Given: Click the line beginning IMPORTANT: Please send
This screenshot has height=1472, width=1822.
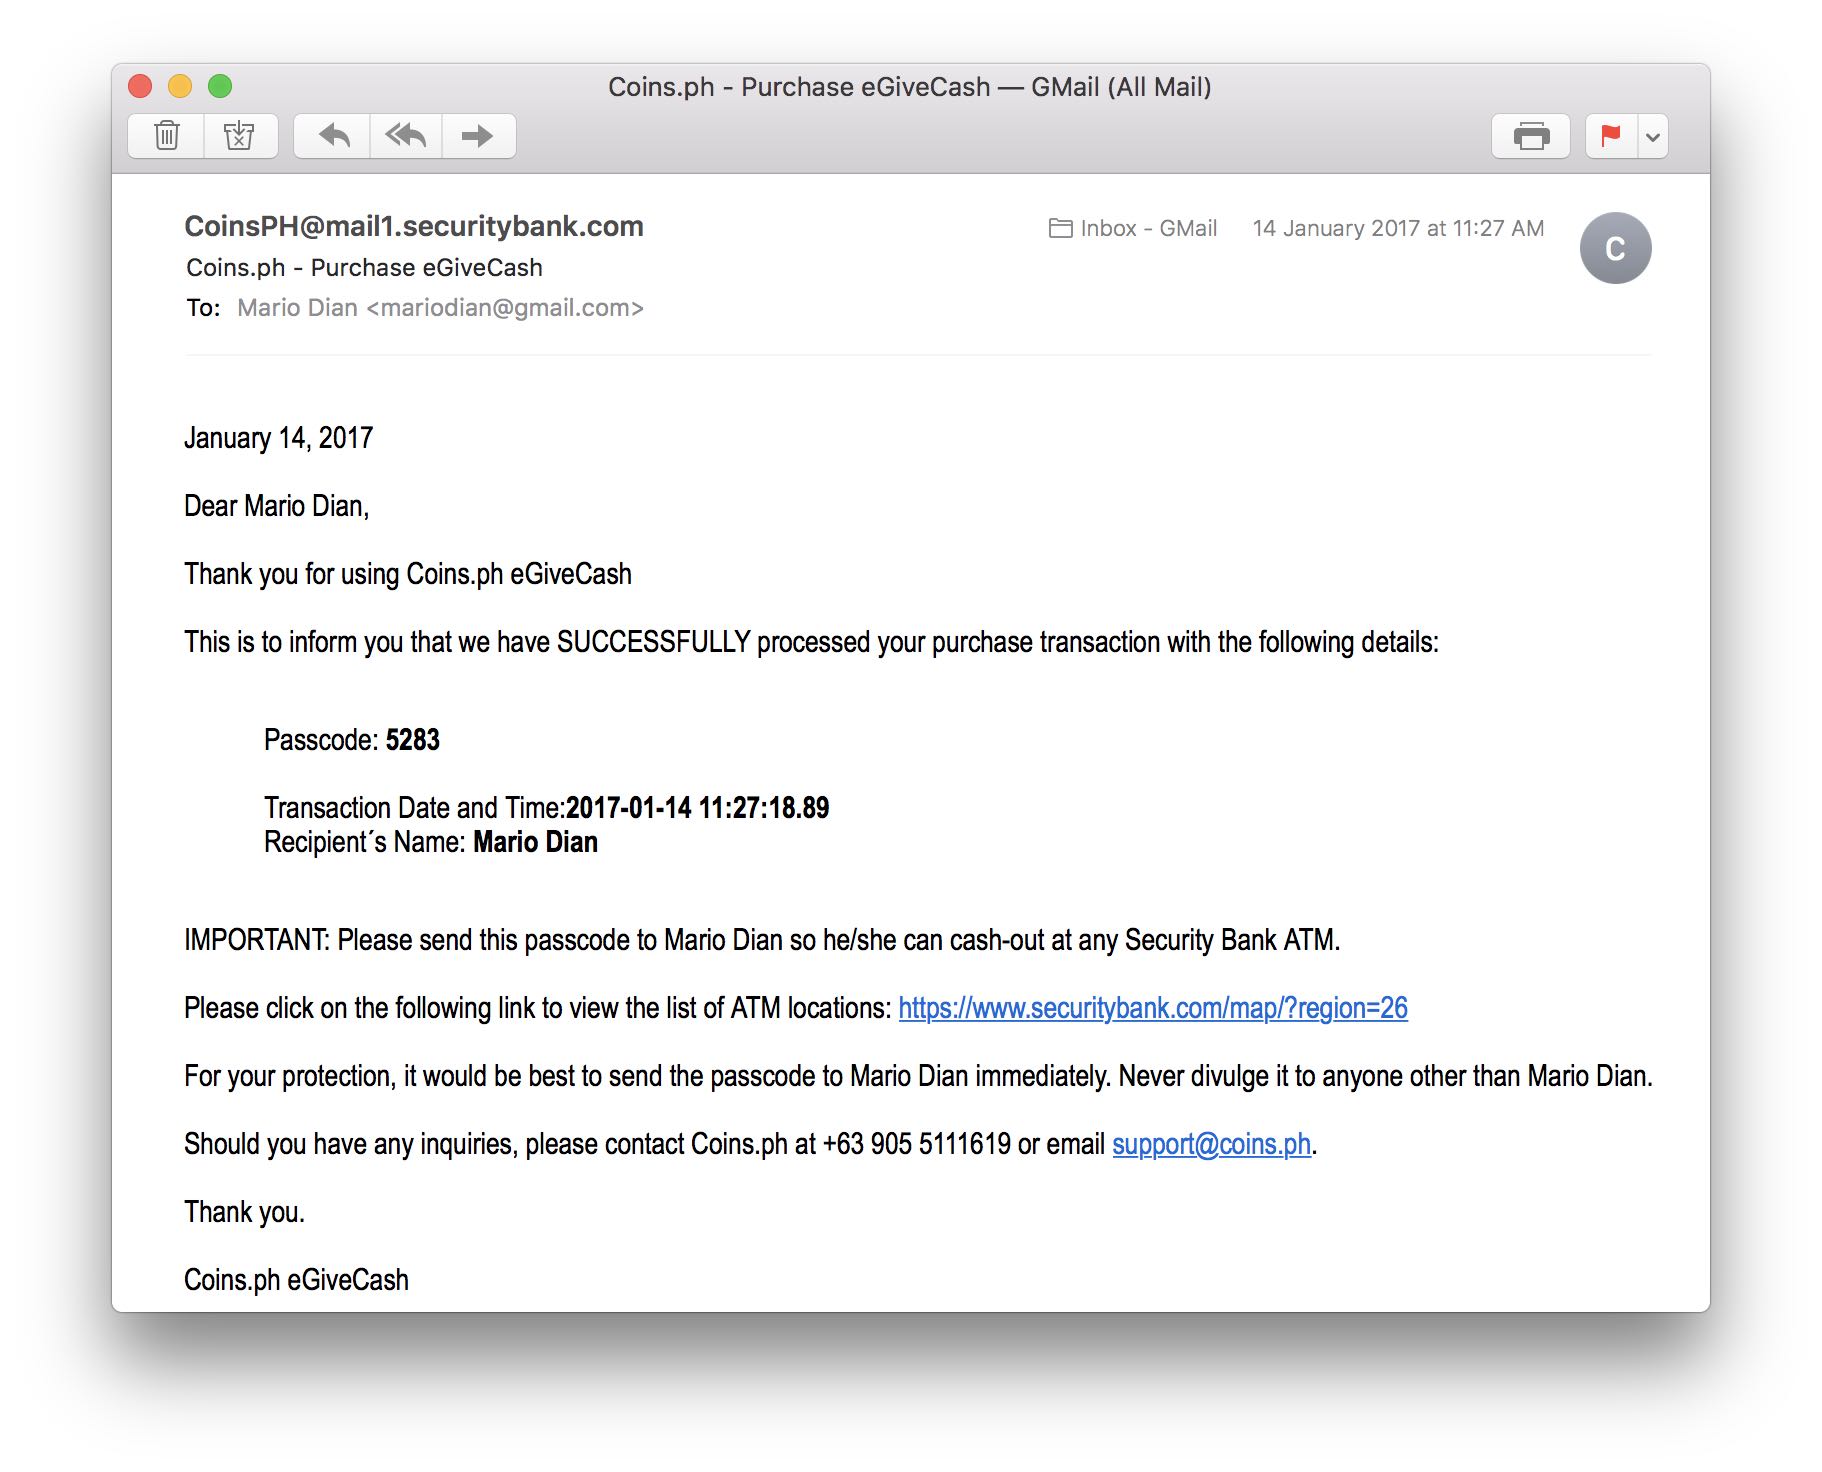Looking at the screenshot, I should tap(762, 940).
